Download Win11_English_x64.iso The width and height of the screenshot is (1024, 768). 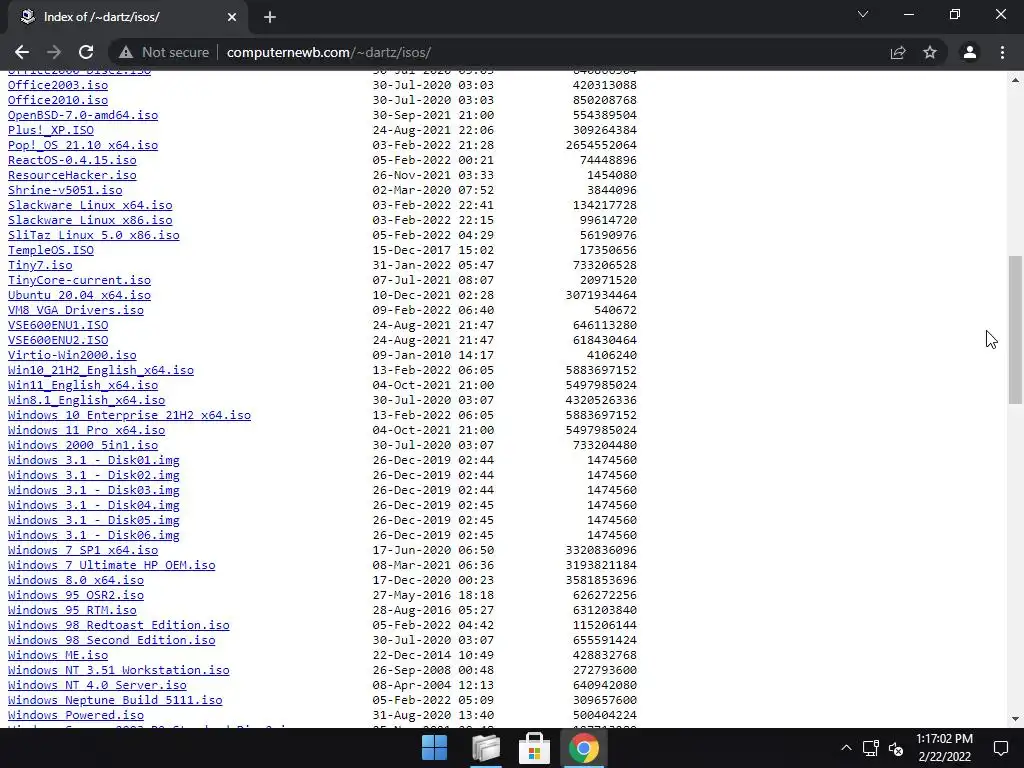pyautogui.click(x=83, y=385)
